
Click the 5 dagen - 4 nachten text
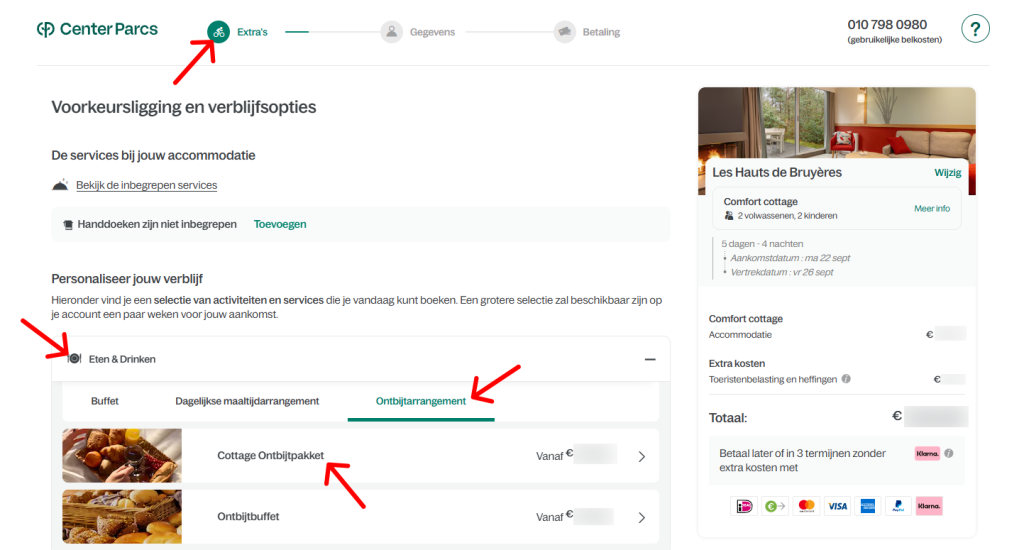[762, 244]
